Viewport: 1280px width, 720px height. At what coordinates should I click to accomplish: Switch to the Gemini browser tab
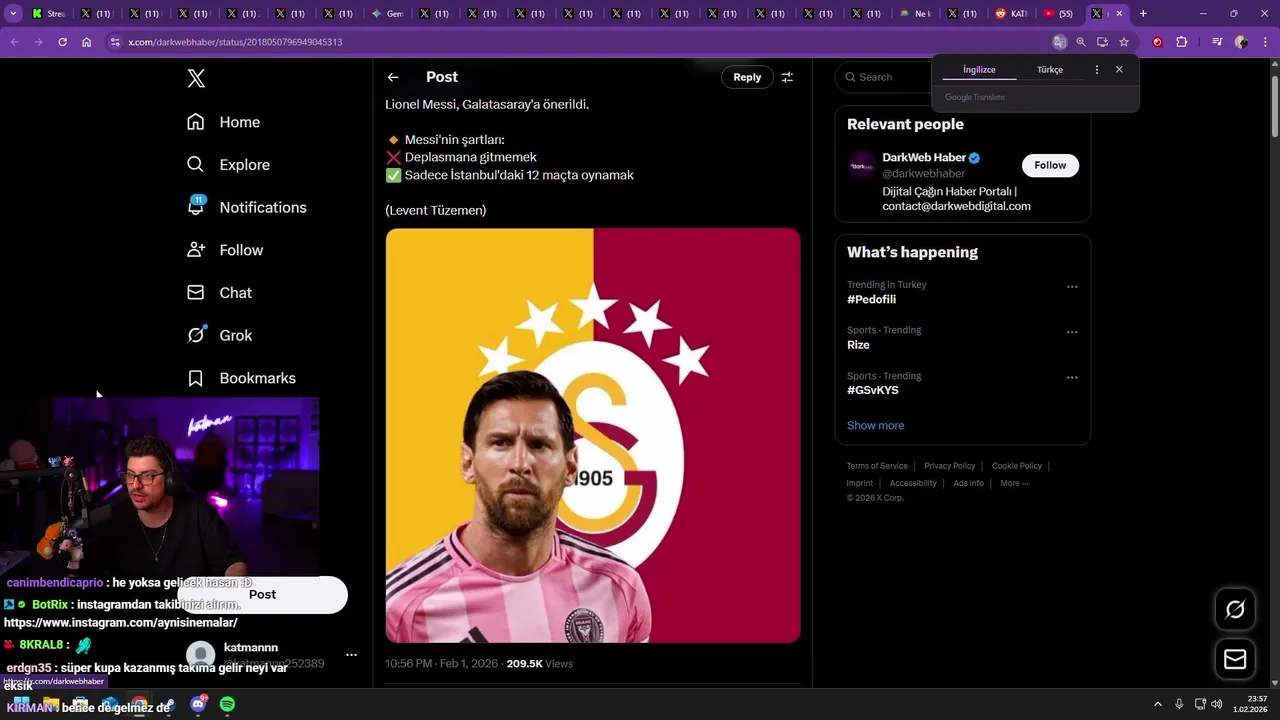tap(386, 14)
